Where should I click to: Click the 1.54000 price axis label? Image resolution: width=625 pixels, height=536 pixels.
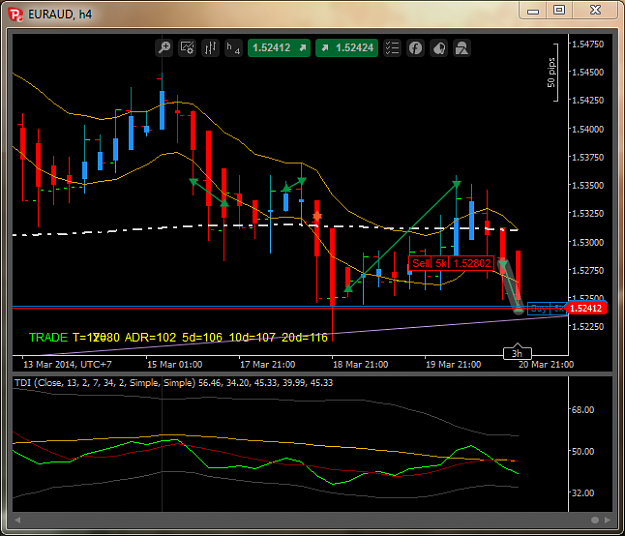click(588, 129)
